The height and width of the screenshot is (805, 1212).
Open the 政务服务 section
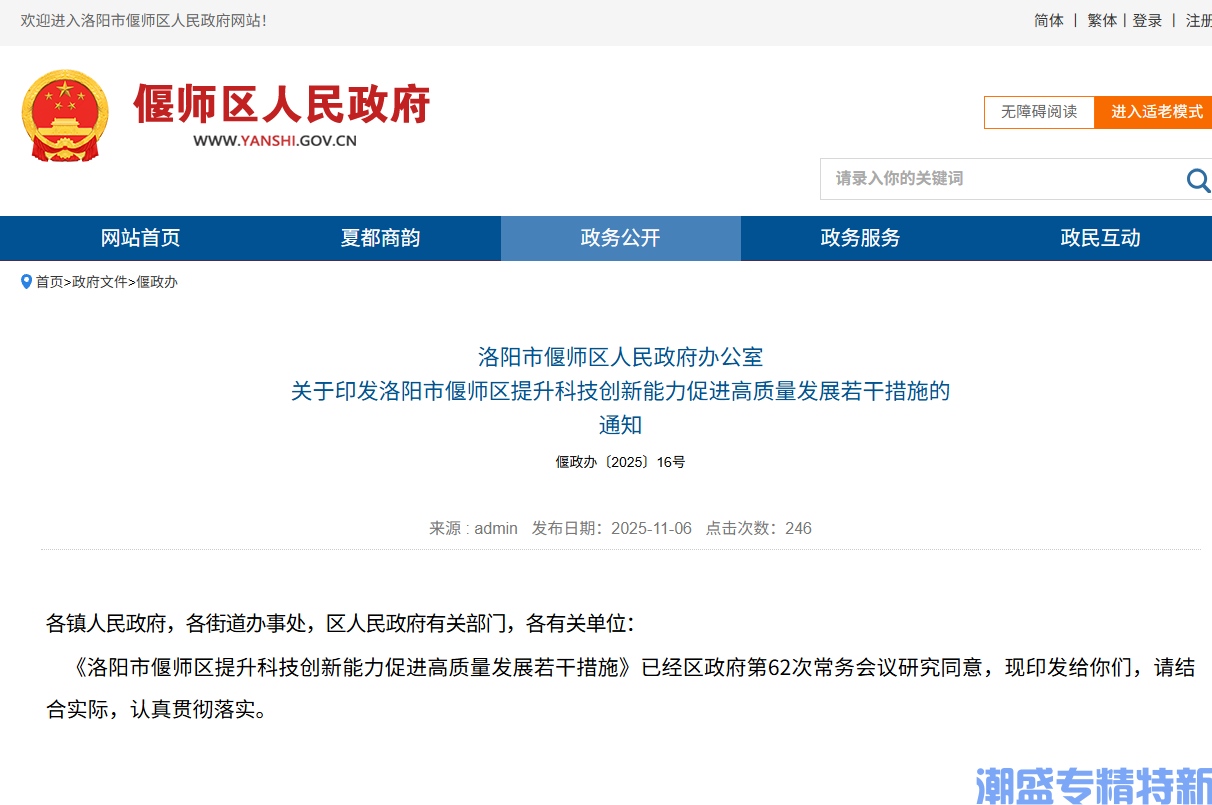(x=860, y=238)
